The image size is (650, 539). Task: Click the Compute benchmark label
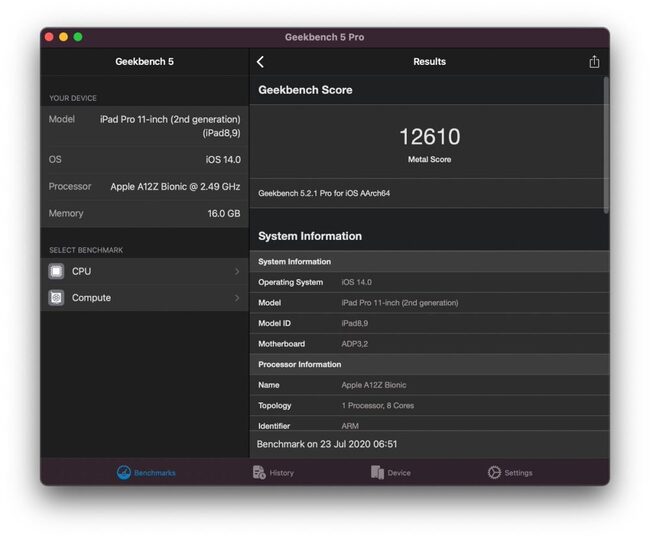click(91, 298)
